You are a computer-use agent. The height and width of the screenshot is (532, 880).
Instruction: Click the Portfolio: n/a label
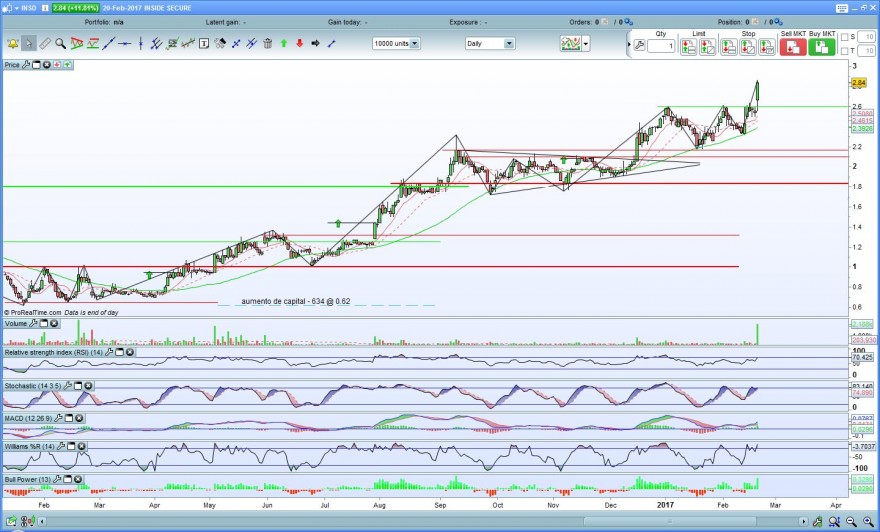pyautogui.click(x=104, y=22)
